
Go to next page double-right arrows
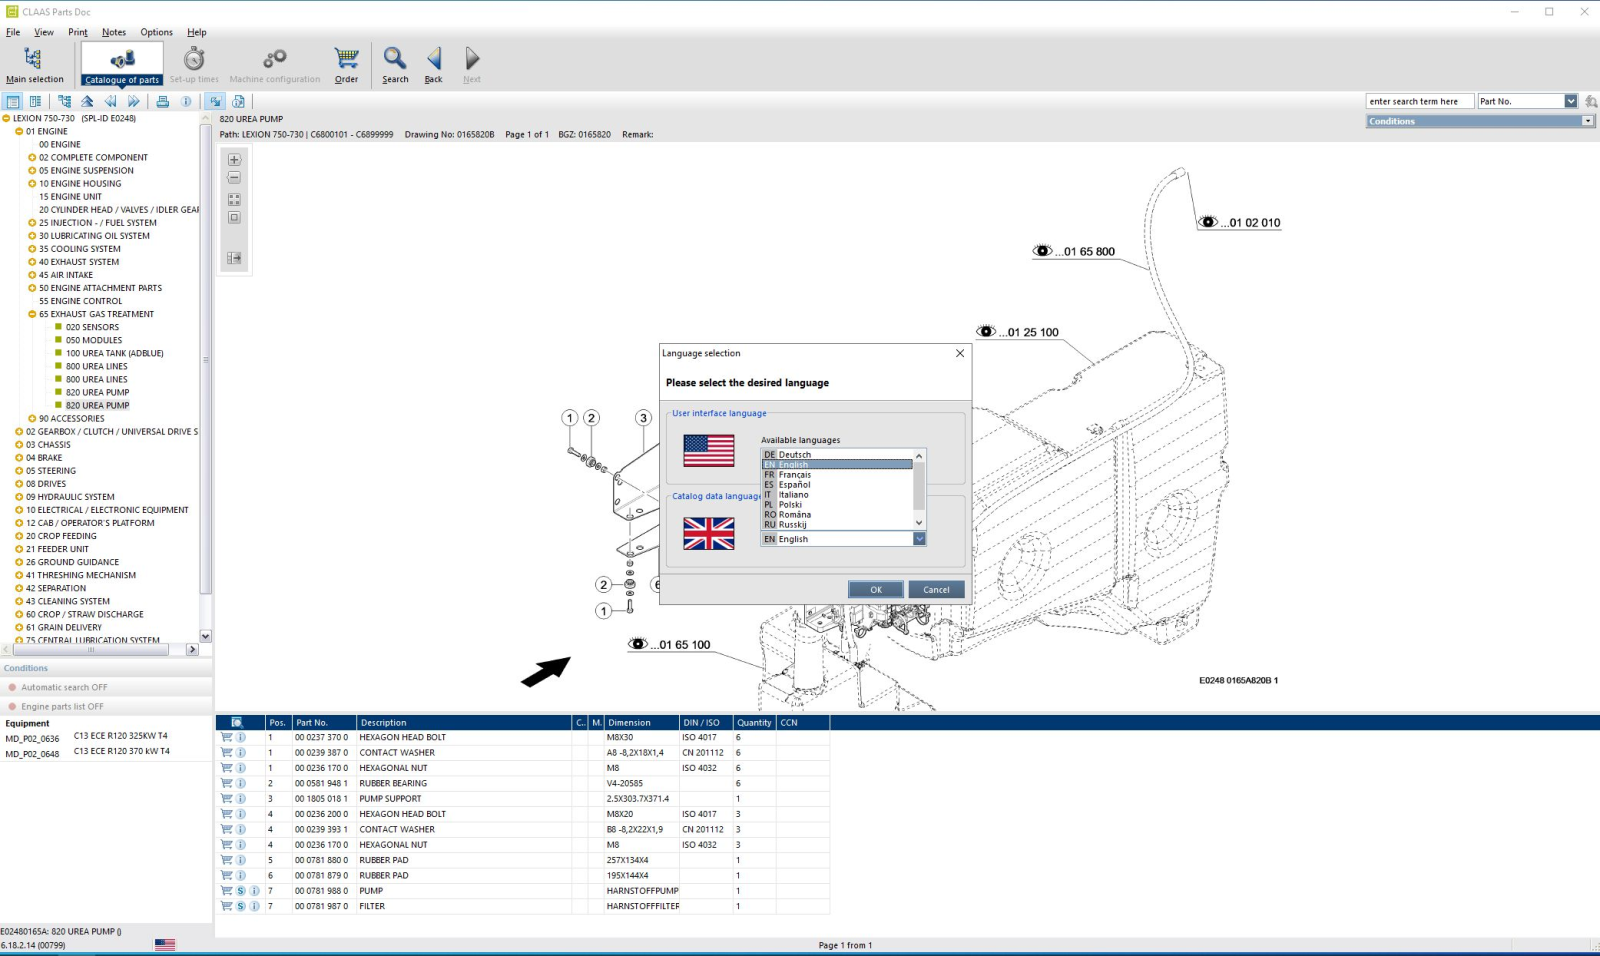click(x=133, y=101)
